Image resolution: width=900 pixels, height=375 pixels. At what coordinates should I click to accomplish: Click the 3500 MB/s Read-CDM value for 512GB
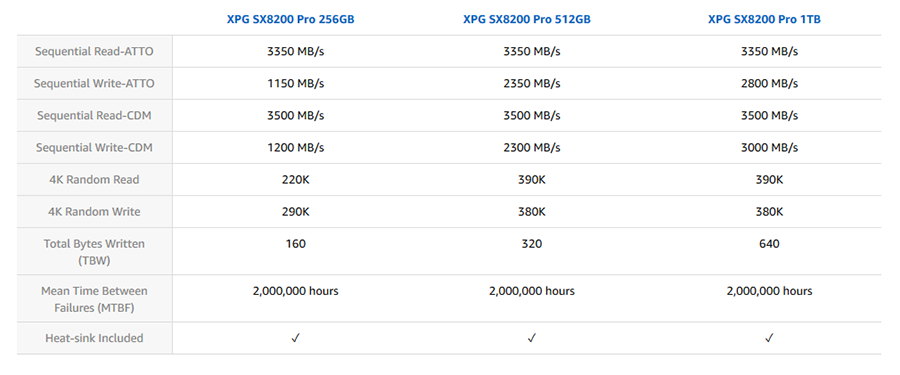tap(532, 115)
